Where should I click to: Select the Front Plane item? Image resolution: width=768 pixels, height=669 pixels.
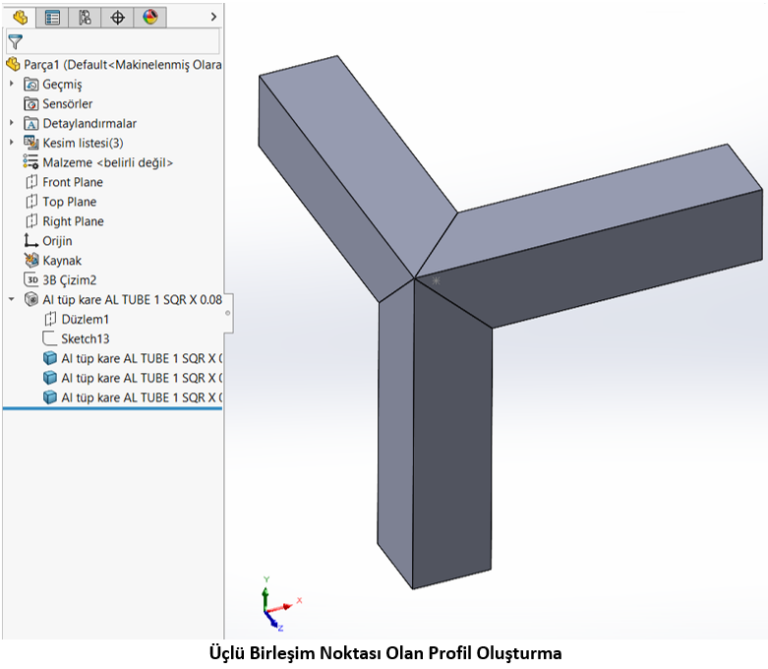(72, 182)
